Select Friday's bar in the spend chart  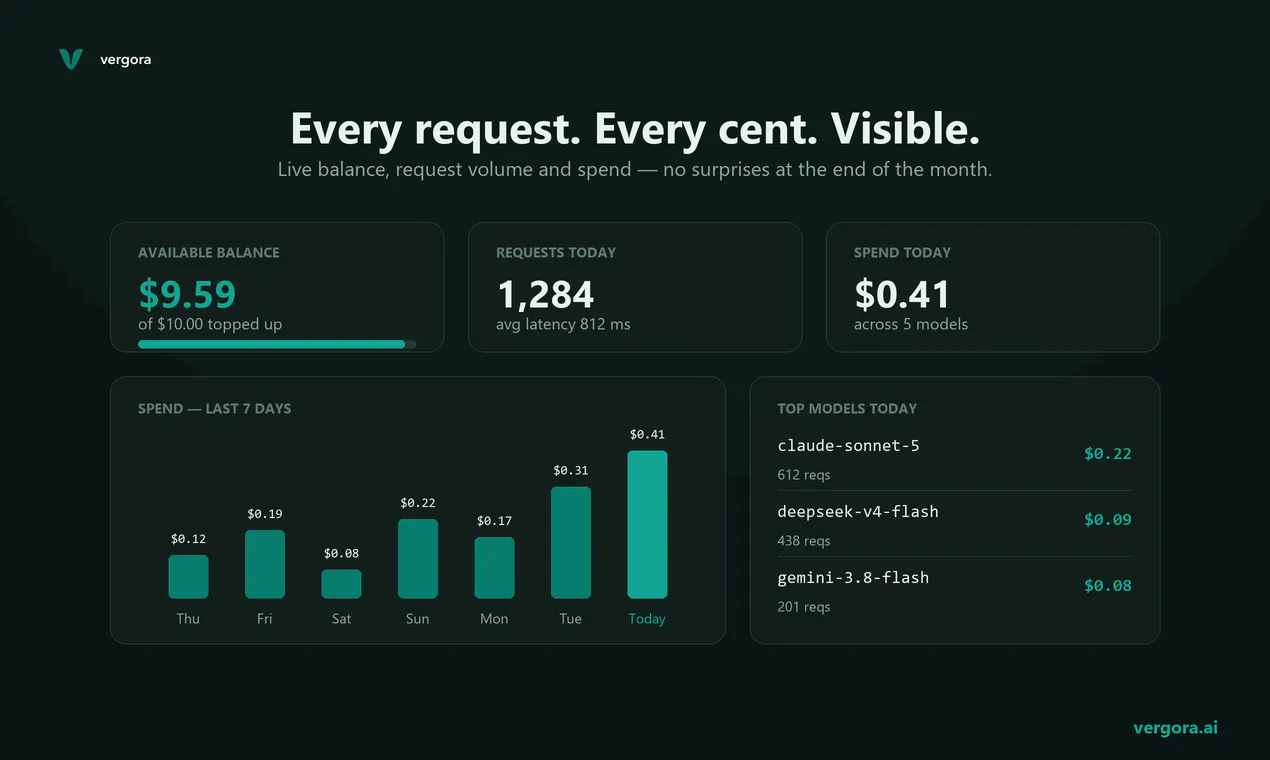coord(265,564)
